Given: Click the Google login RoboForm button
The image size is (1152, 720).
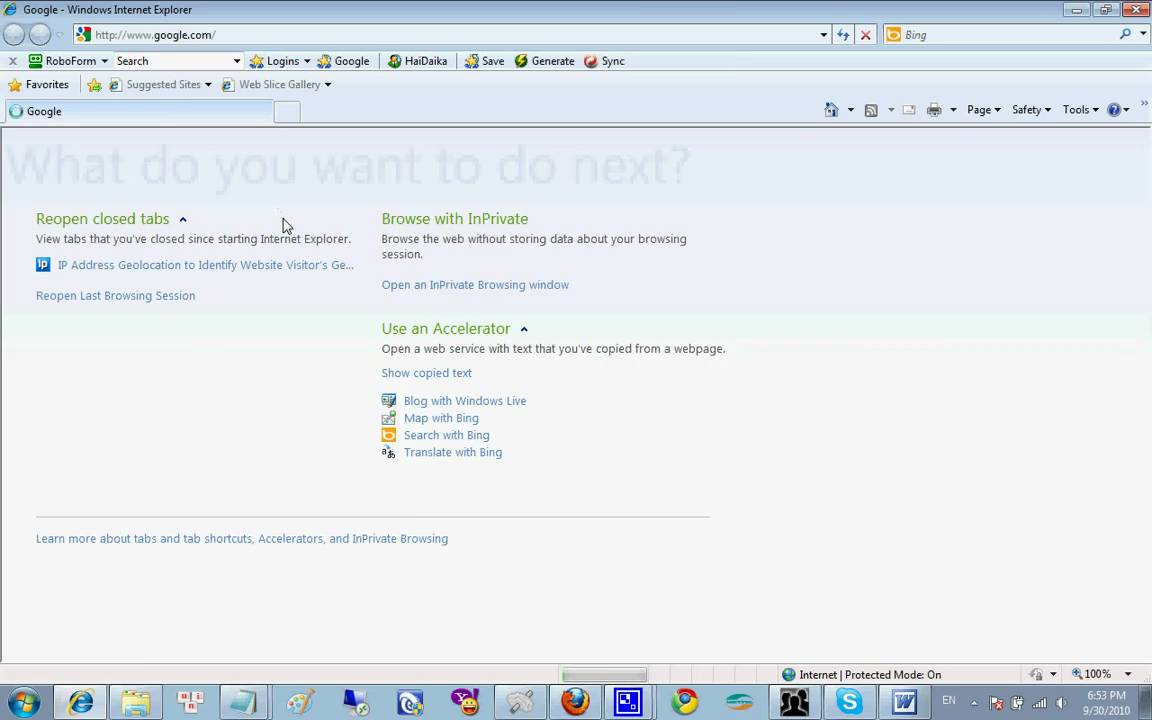Looking at the screenshot, I should 343,61.
